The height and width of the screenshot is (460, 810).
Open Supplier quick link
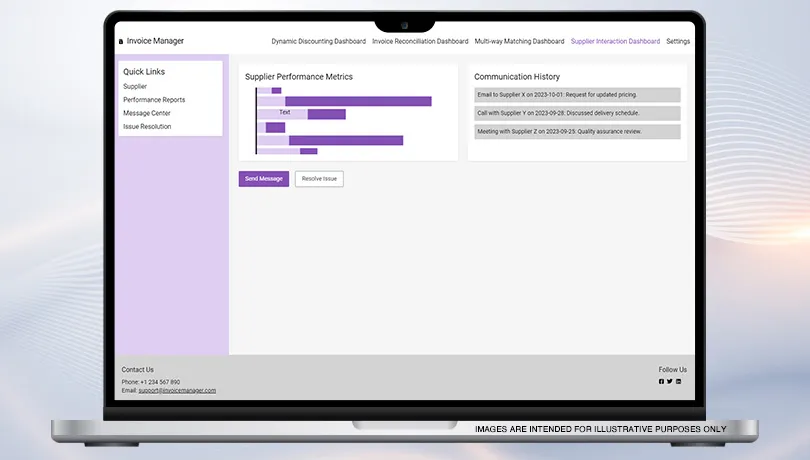(135, 87)
